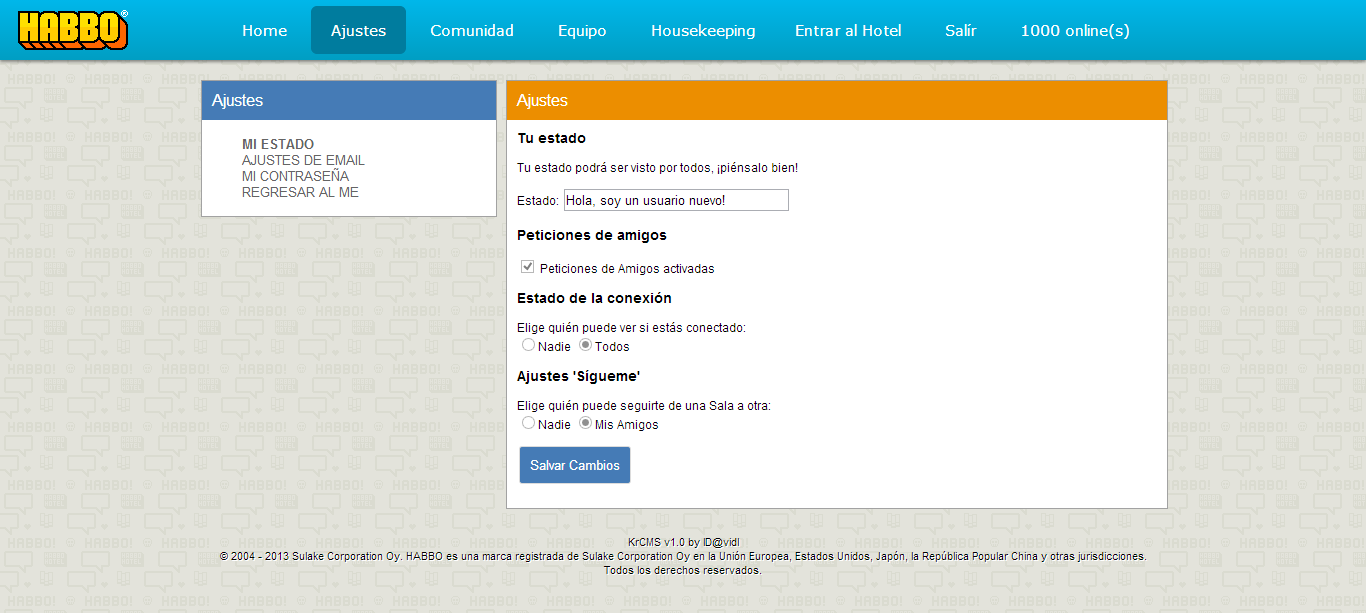Viewport: 1366px width, 613px height.
Task: Navigate to the Equipo page
Action: [582, 31]
